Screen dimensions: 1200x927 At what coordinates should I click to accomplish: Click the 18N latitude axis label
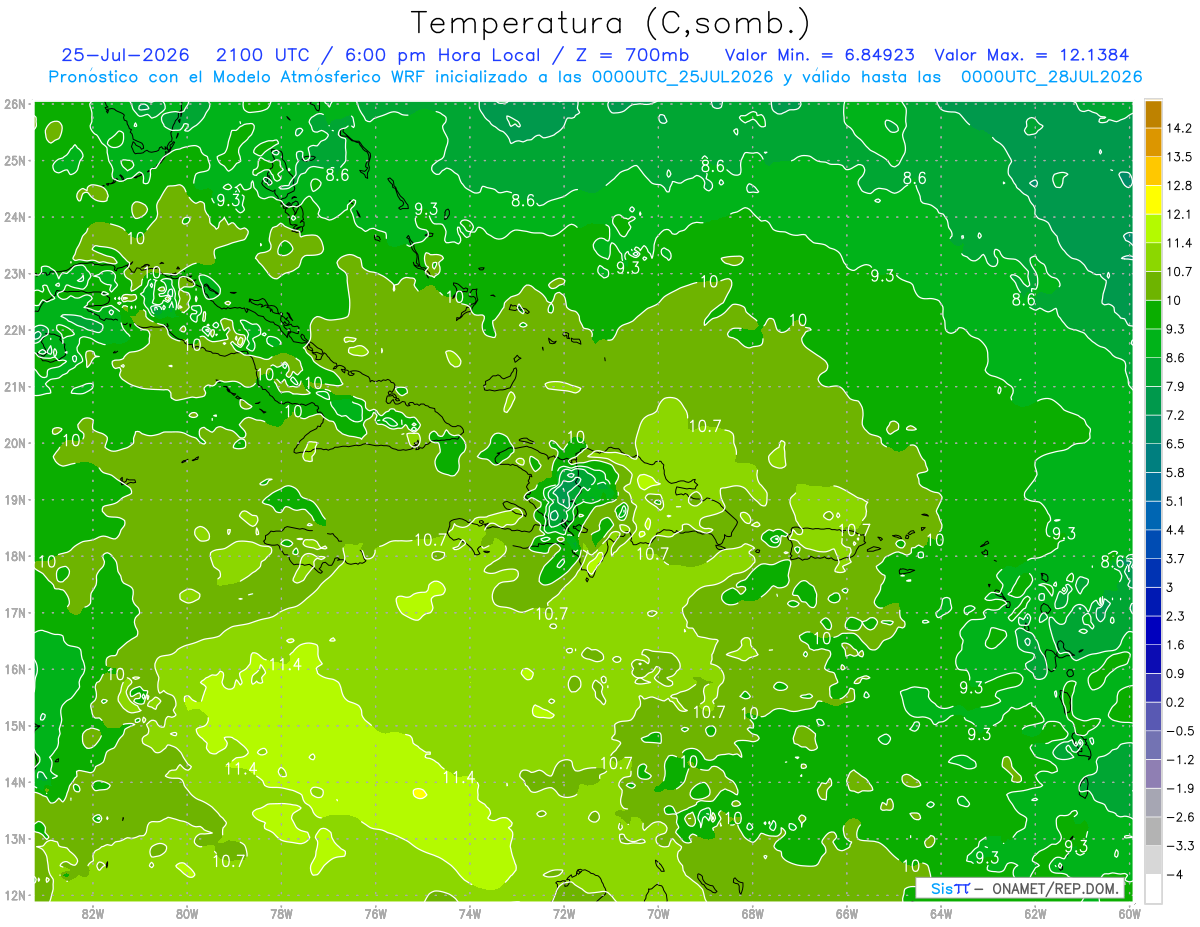pos(14,556)
